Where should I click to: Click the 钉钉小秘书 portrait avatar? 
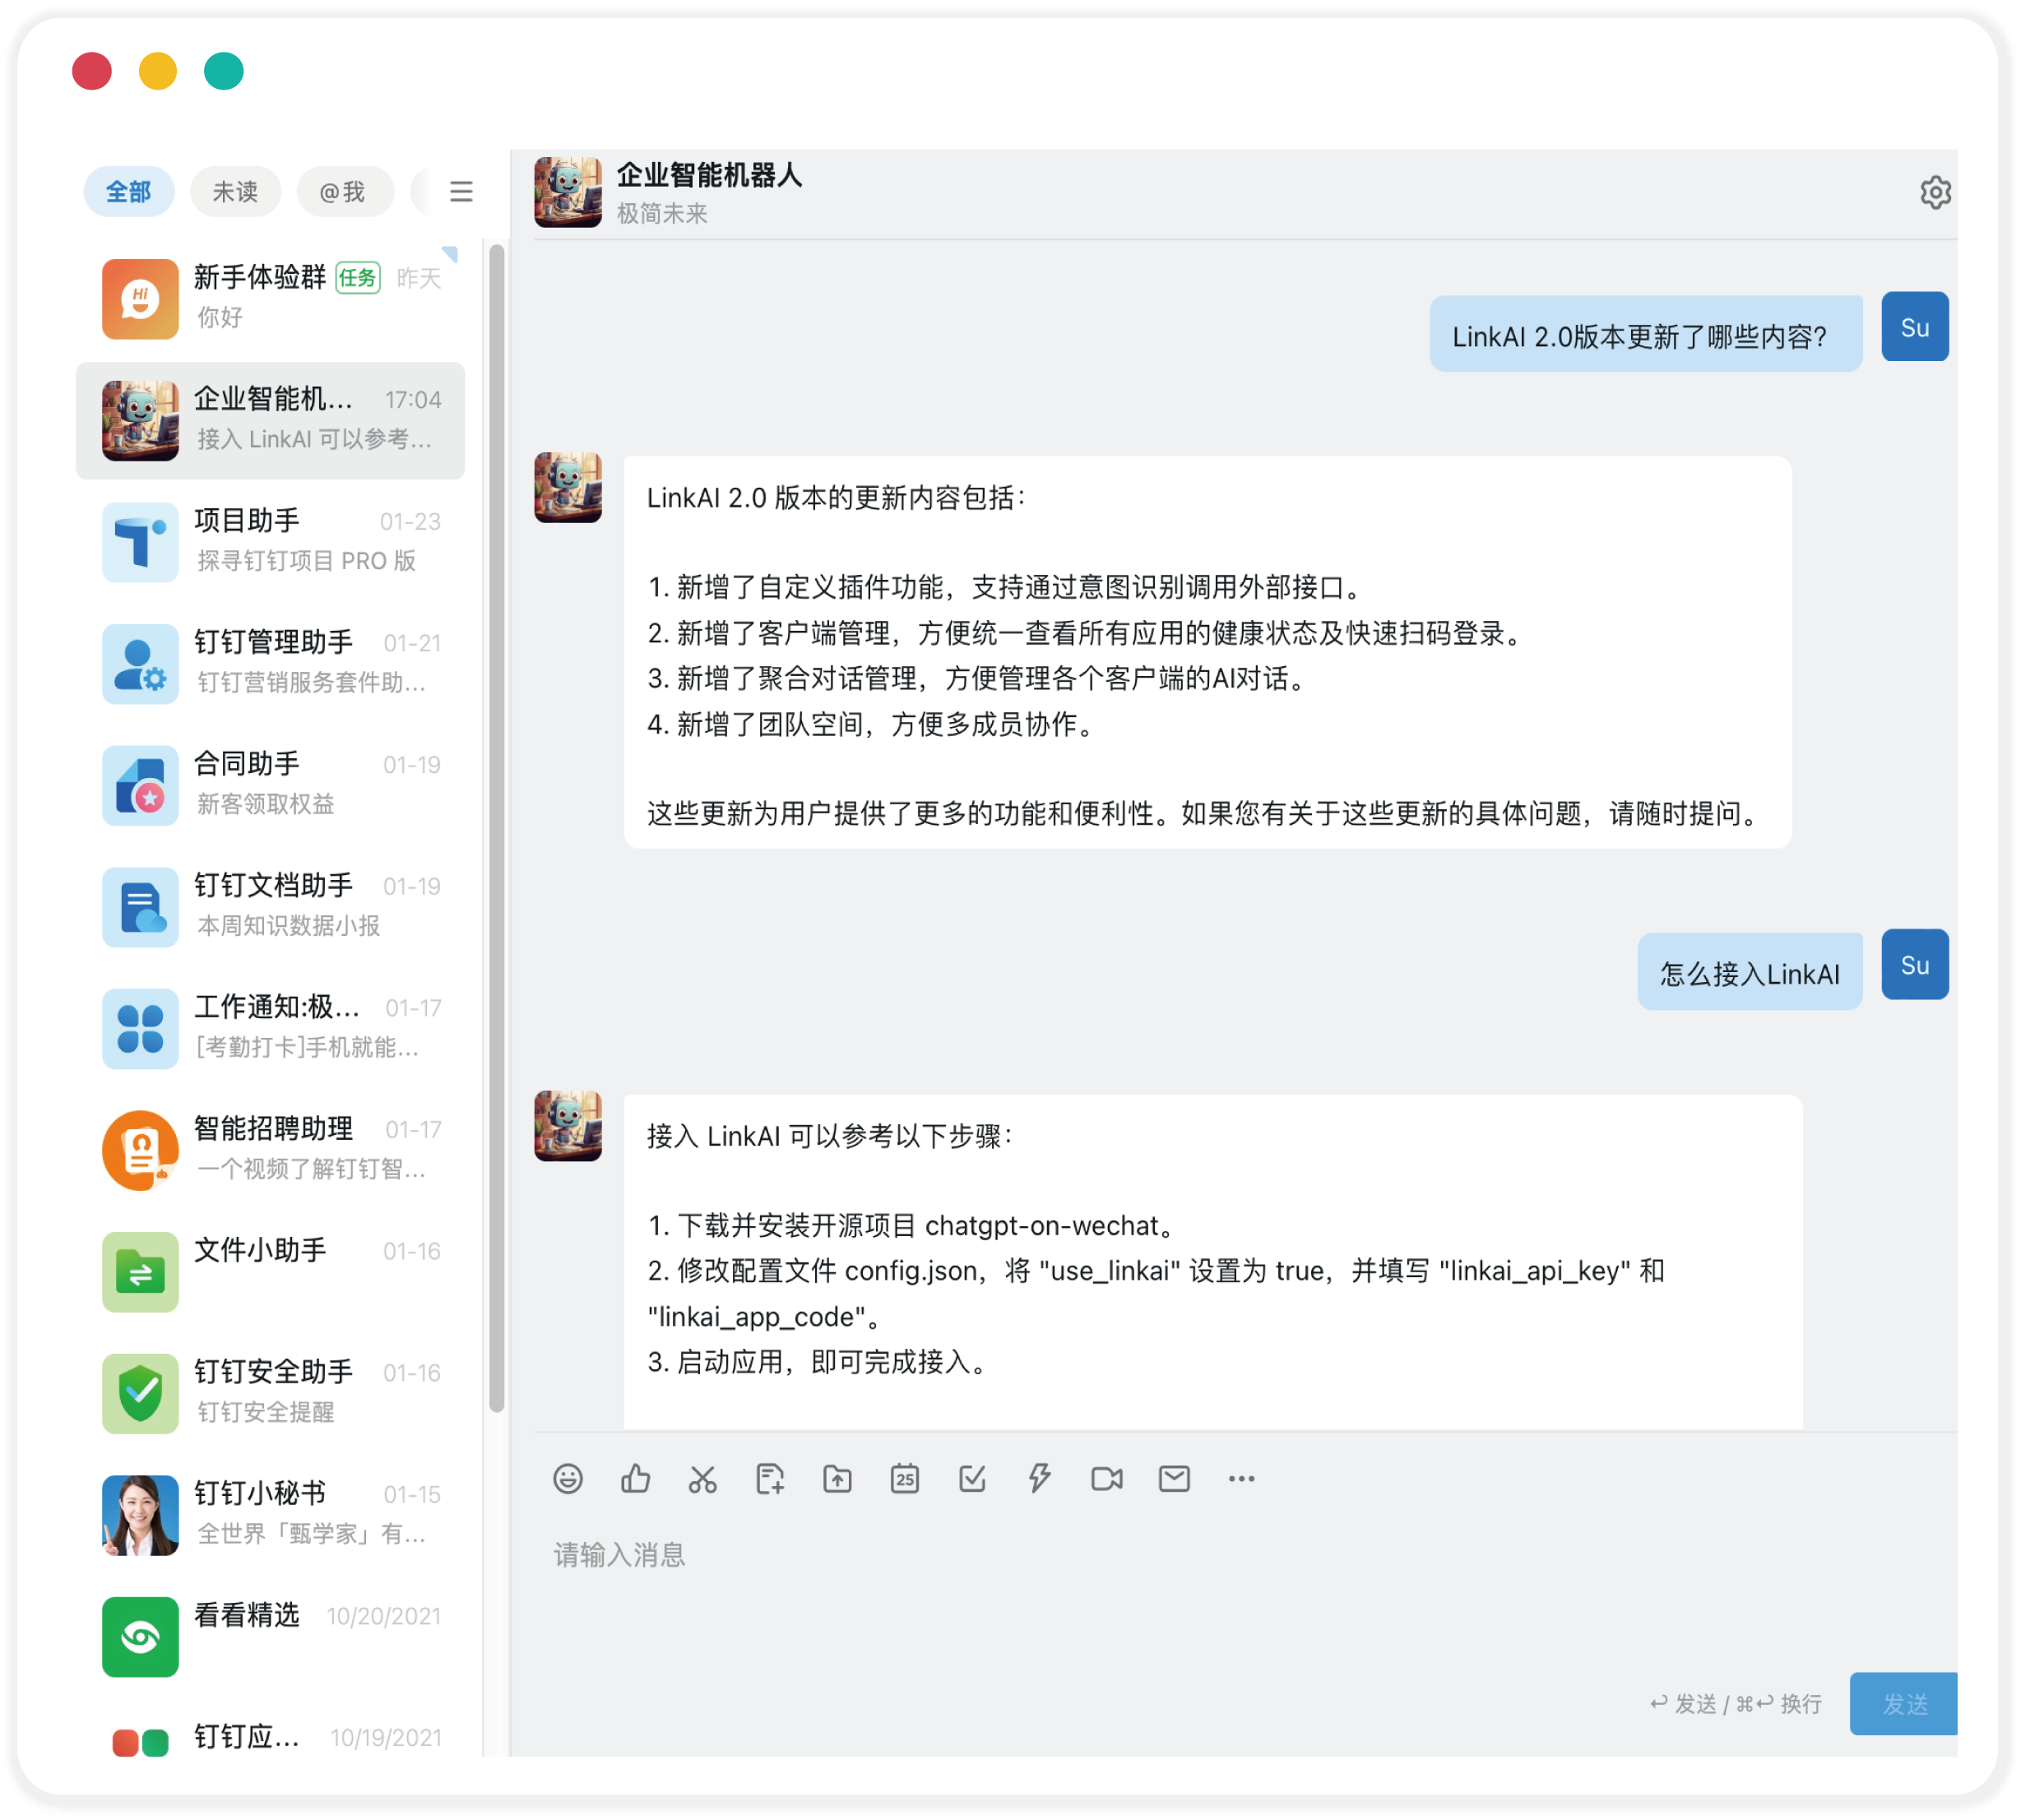point(140,1514)
